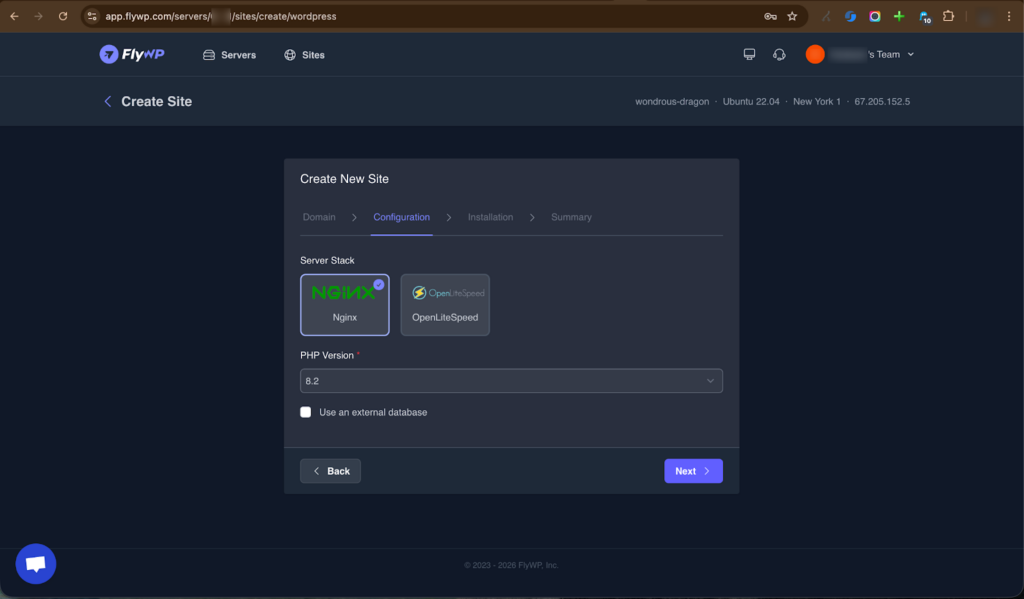Click server IP 67.205.152.5 text
The height and width of the screenshot is (599, 1024).
[882, 101]
